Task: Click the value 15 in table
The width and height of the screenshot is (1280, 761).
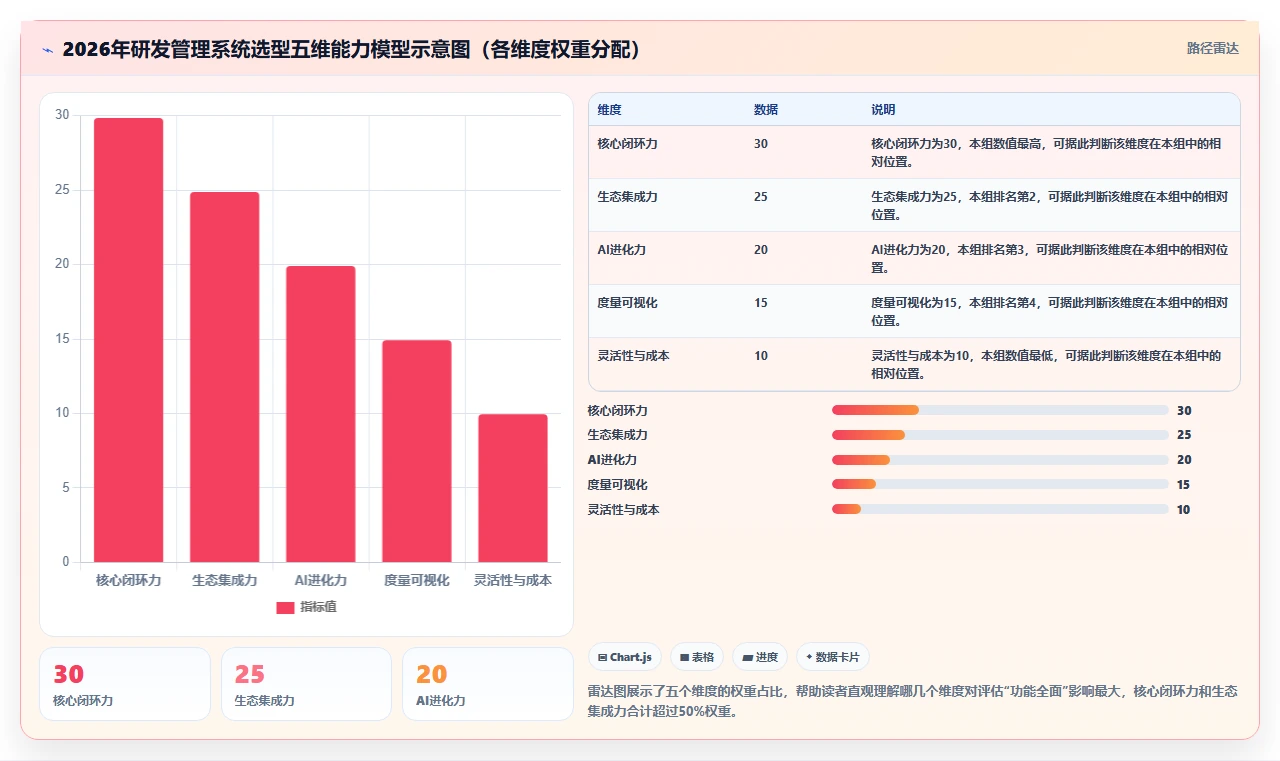Action: [761, 303]
